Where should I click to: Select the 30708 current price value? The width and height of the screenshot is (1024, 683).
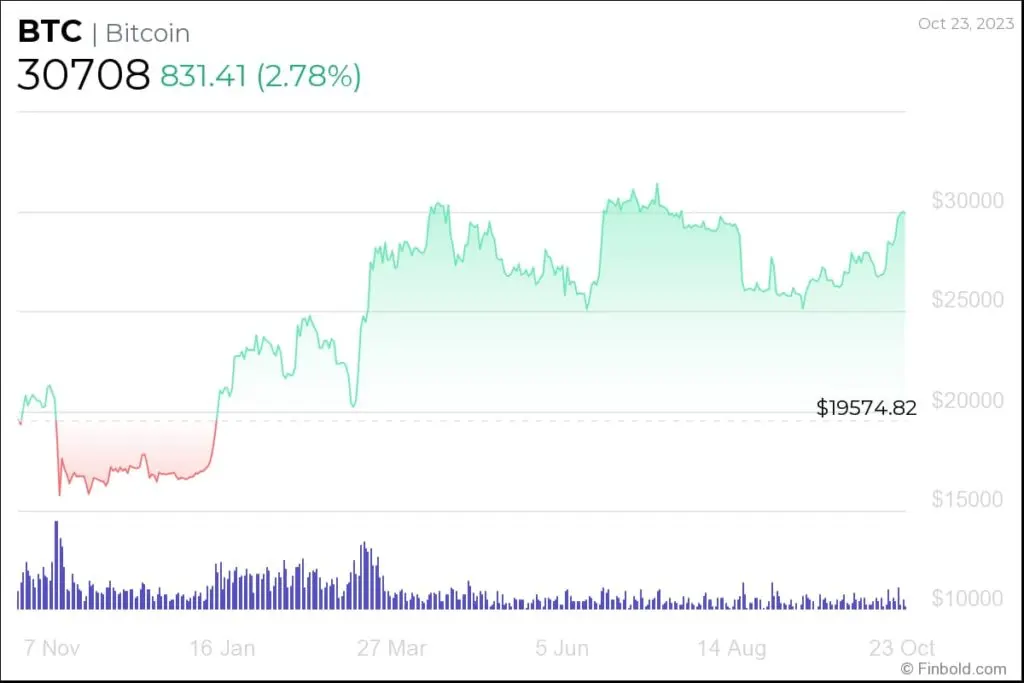coord(83,75)
